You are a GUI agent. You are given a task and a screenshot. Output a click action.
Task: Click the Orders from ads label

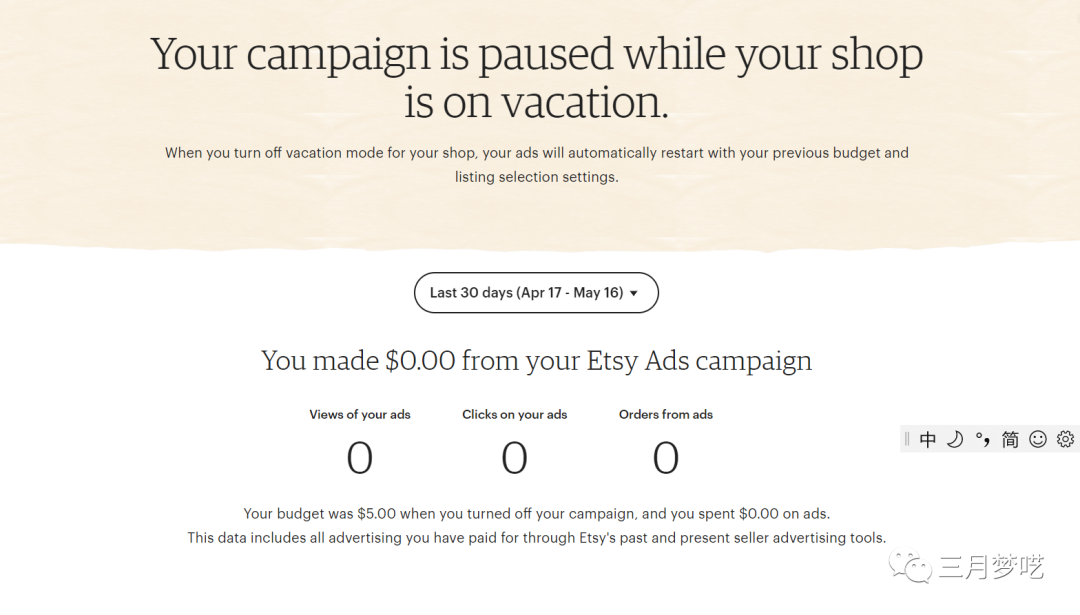pyautogui.click(x=666, y=414)
